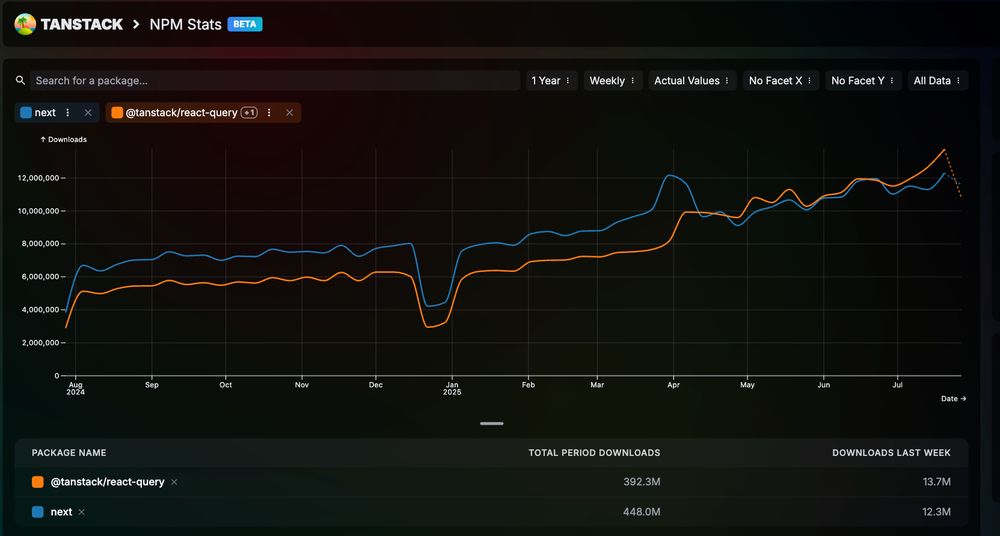
Task: Click the Apr x-axis tick label
Action: [673, 385]
